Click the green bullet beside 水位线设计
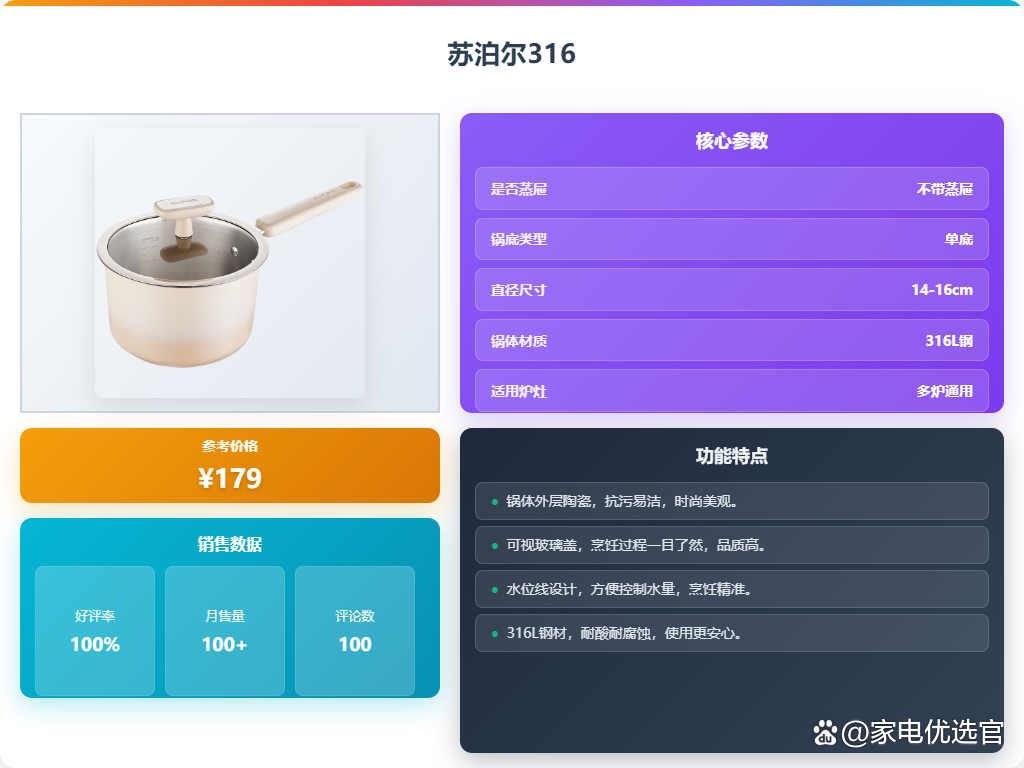The image size is (1024, 768). point(494,590)
